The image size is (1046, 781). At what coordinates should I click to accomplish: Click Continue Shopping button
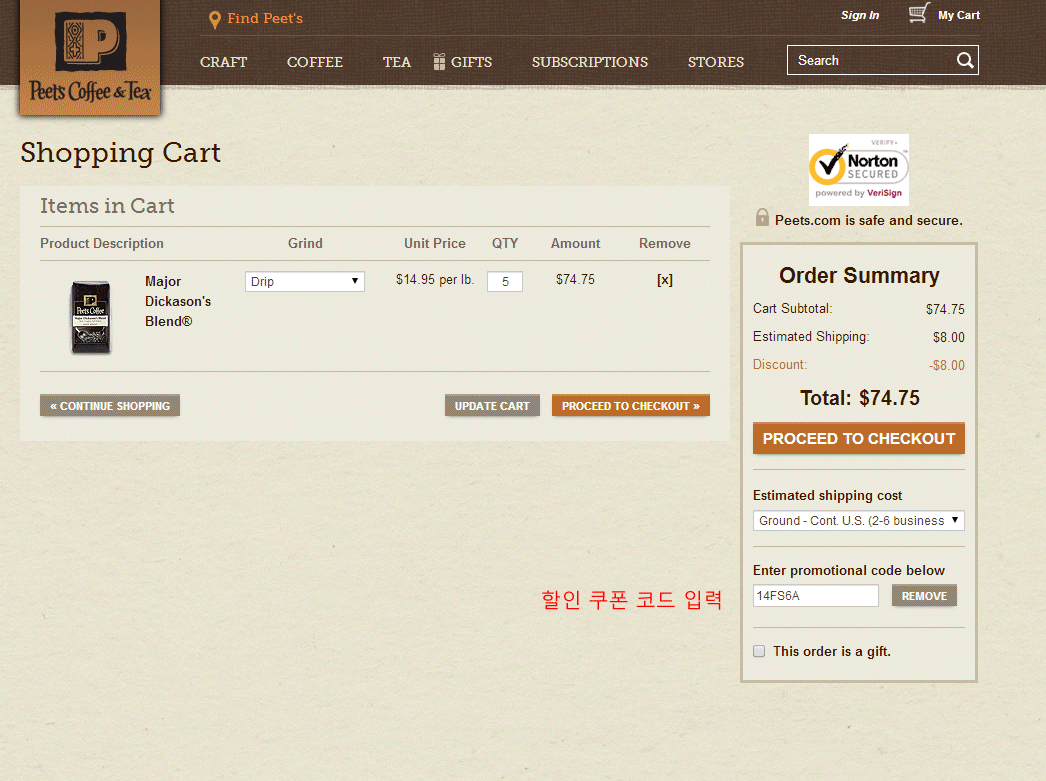point(110,406)
